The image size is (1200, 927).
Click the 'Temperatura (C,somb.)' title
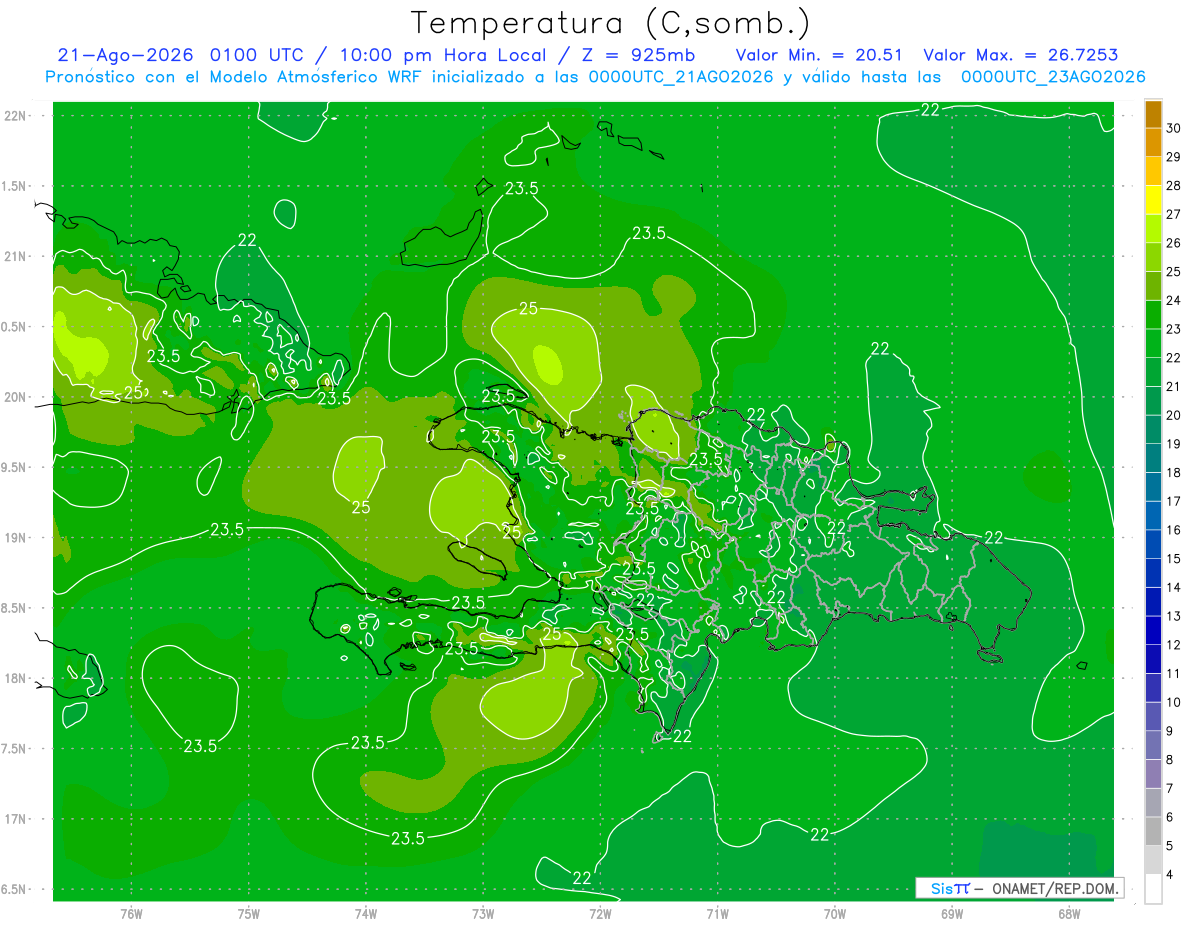click(x=610, y=24)
